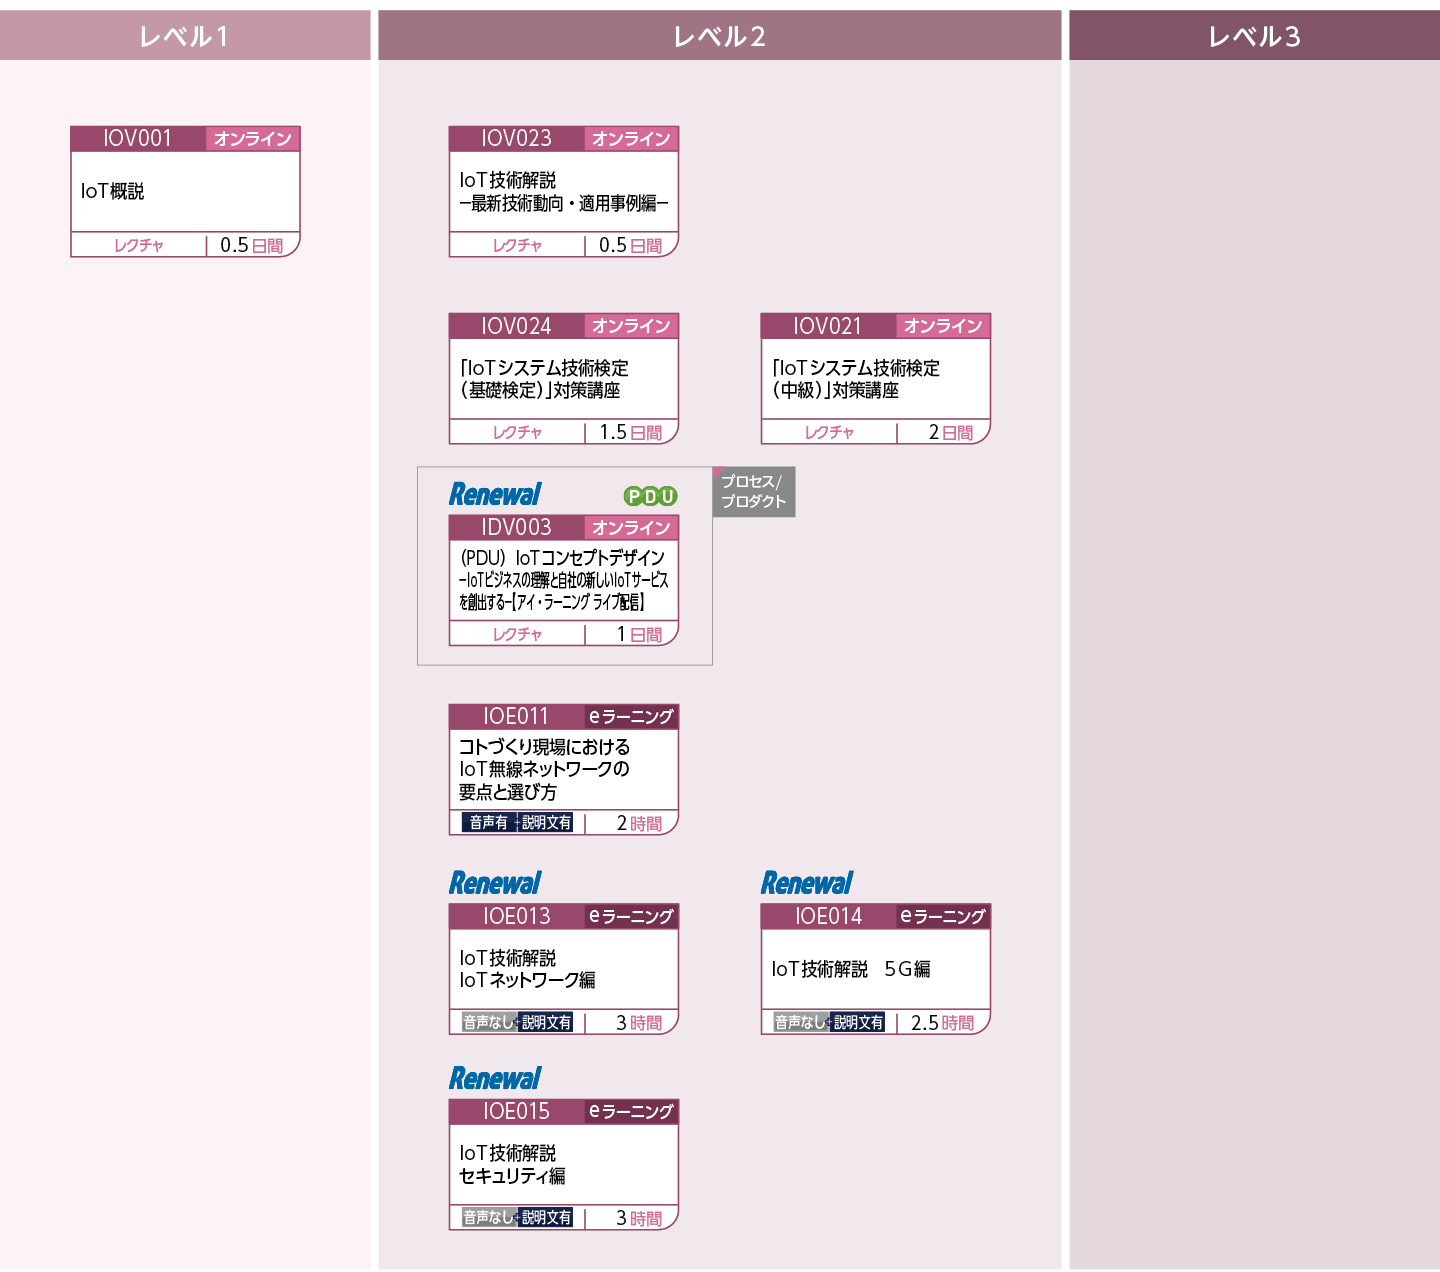Click the 説明文有 badge on IOE013 card
Image resolution: width=1440 pixels, height=1272 pixels.
click(x=546, y=1022)
